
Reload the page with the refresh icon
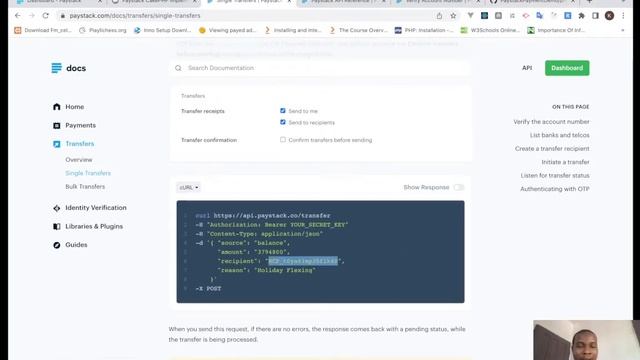[46, 16]
